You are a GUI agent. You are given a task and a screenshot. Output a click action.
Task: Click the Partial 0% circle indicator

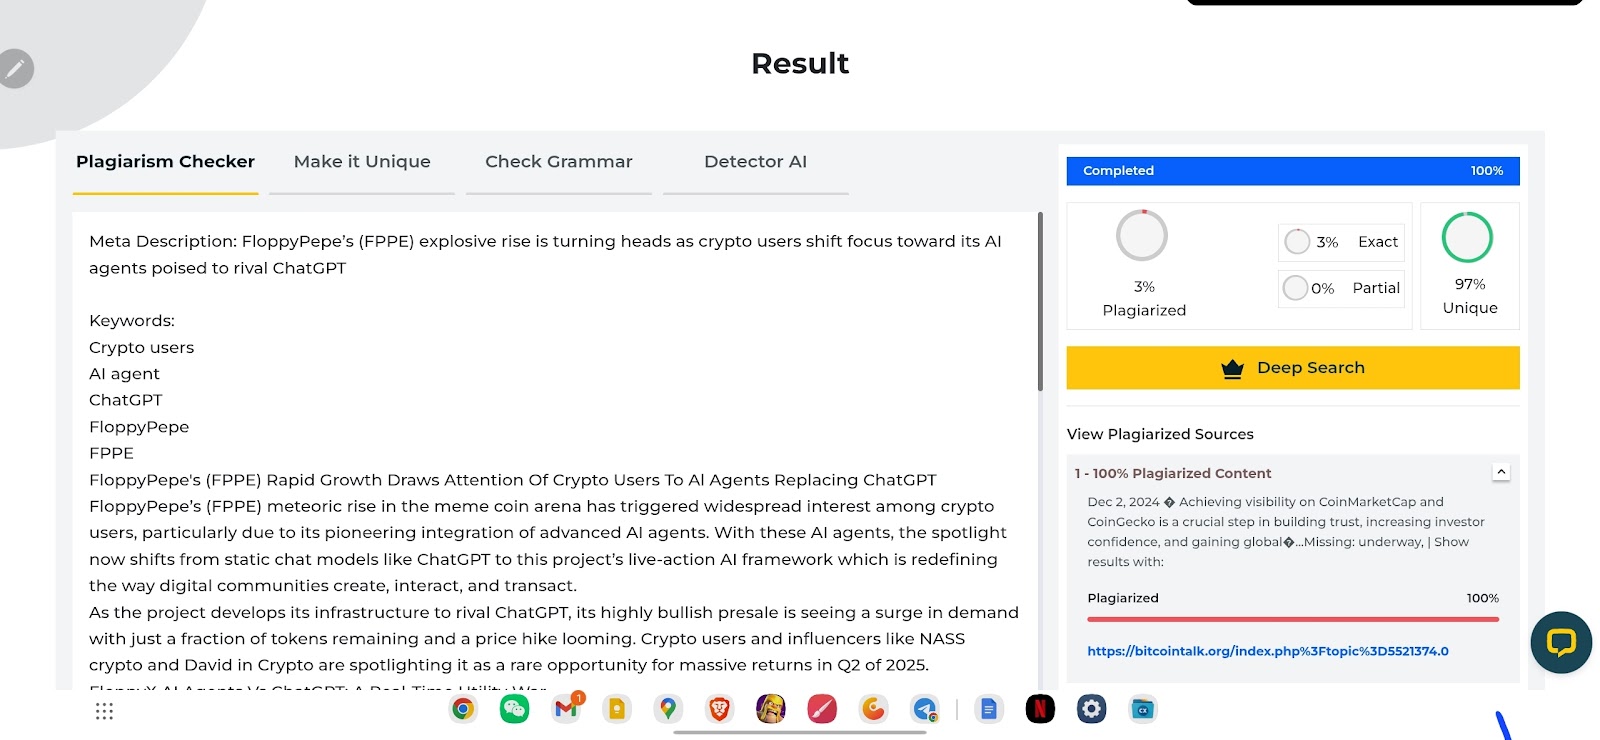point(1296,288)
